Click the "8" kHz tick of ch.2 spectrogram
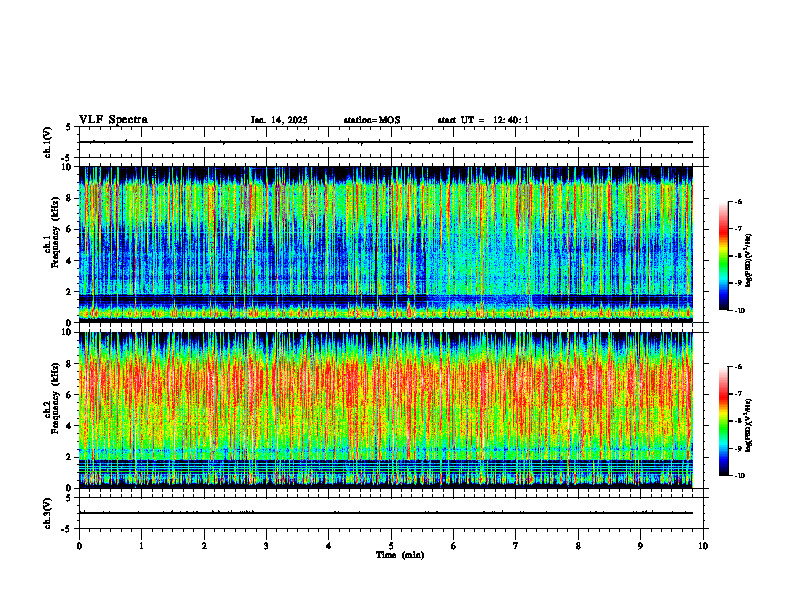Viewport: 792px width, 612px height. coord(70,364)
